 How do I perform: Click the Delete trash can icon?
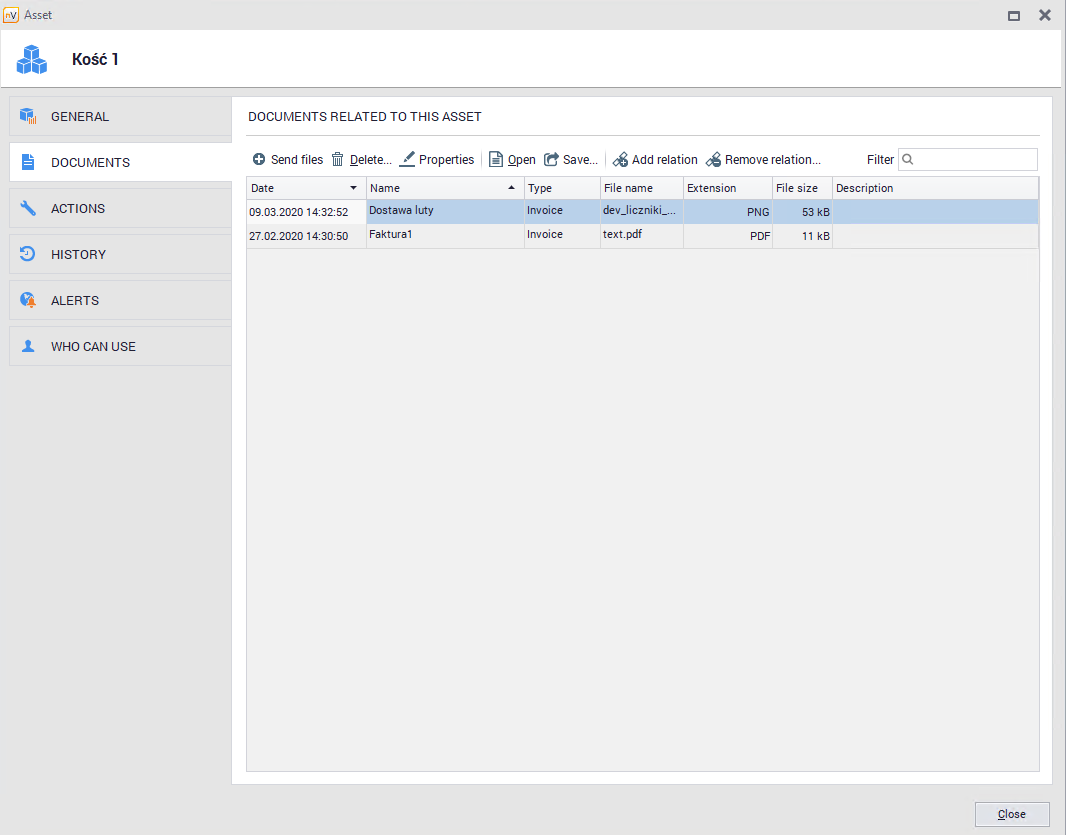(x=338, y=160)
